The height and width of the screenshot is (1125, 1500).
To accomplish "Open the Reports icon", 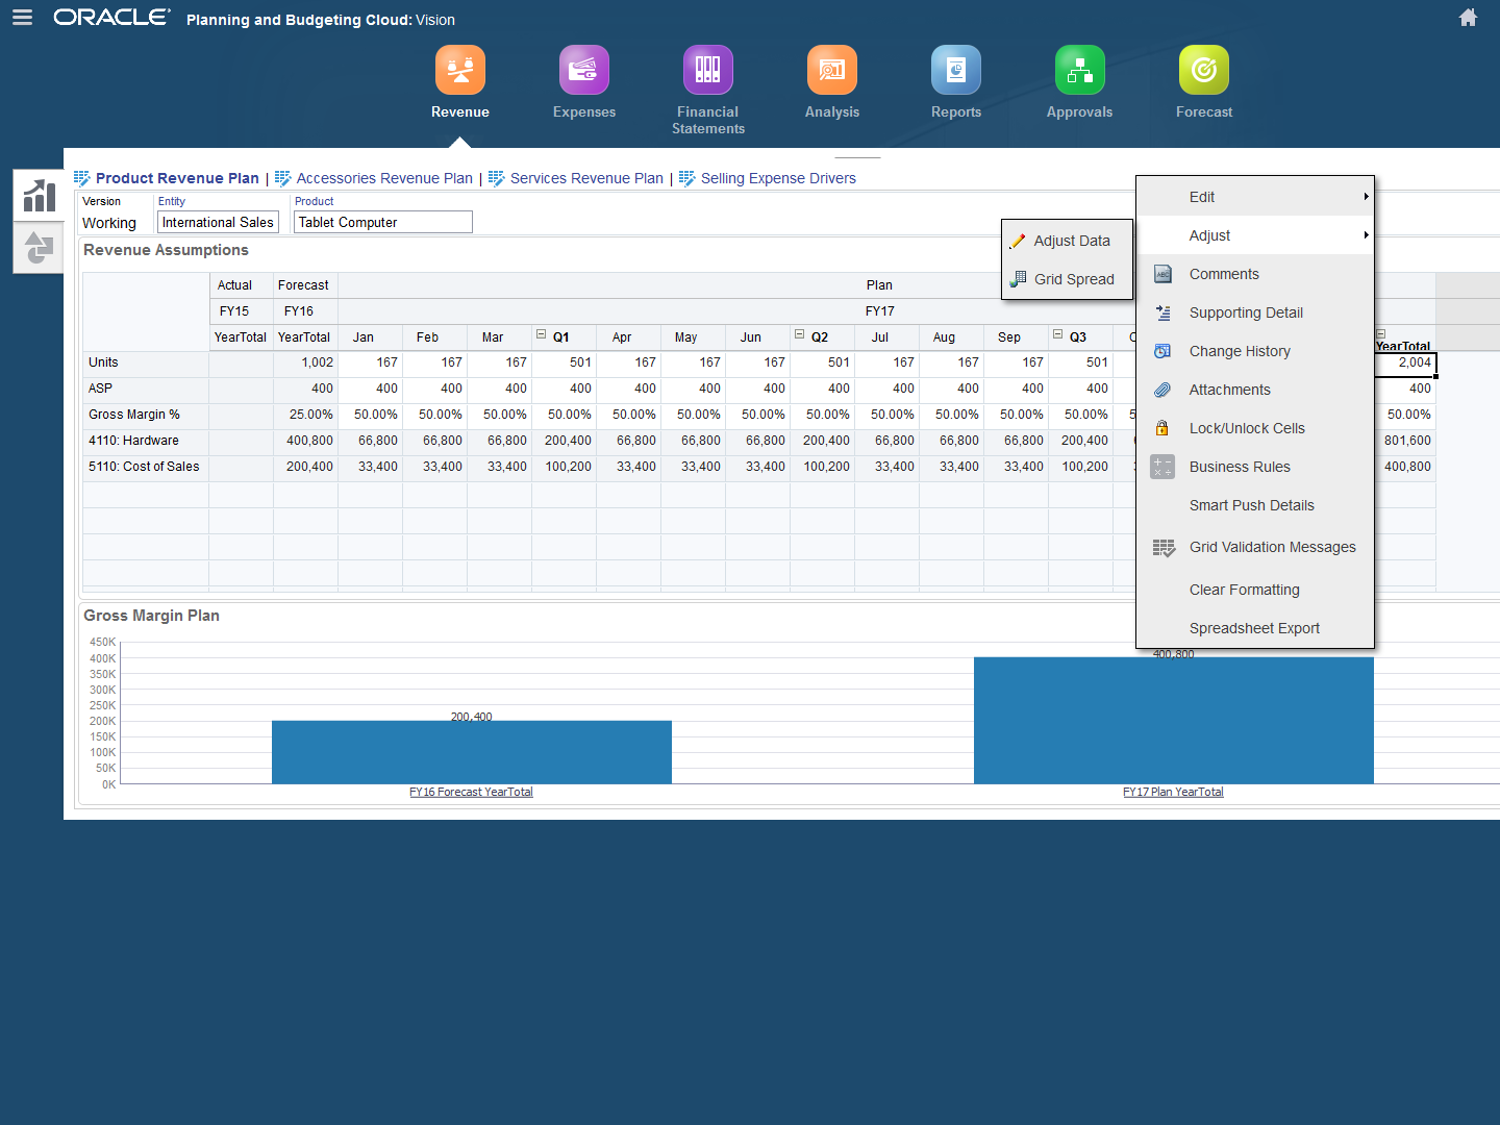I will pos(956,71).
